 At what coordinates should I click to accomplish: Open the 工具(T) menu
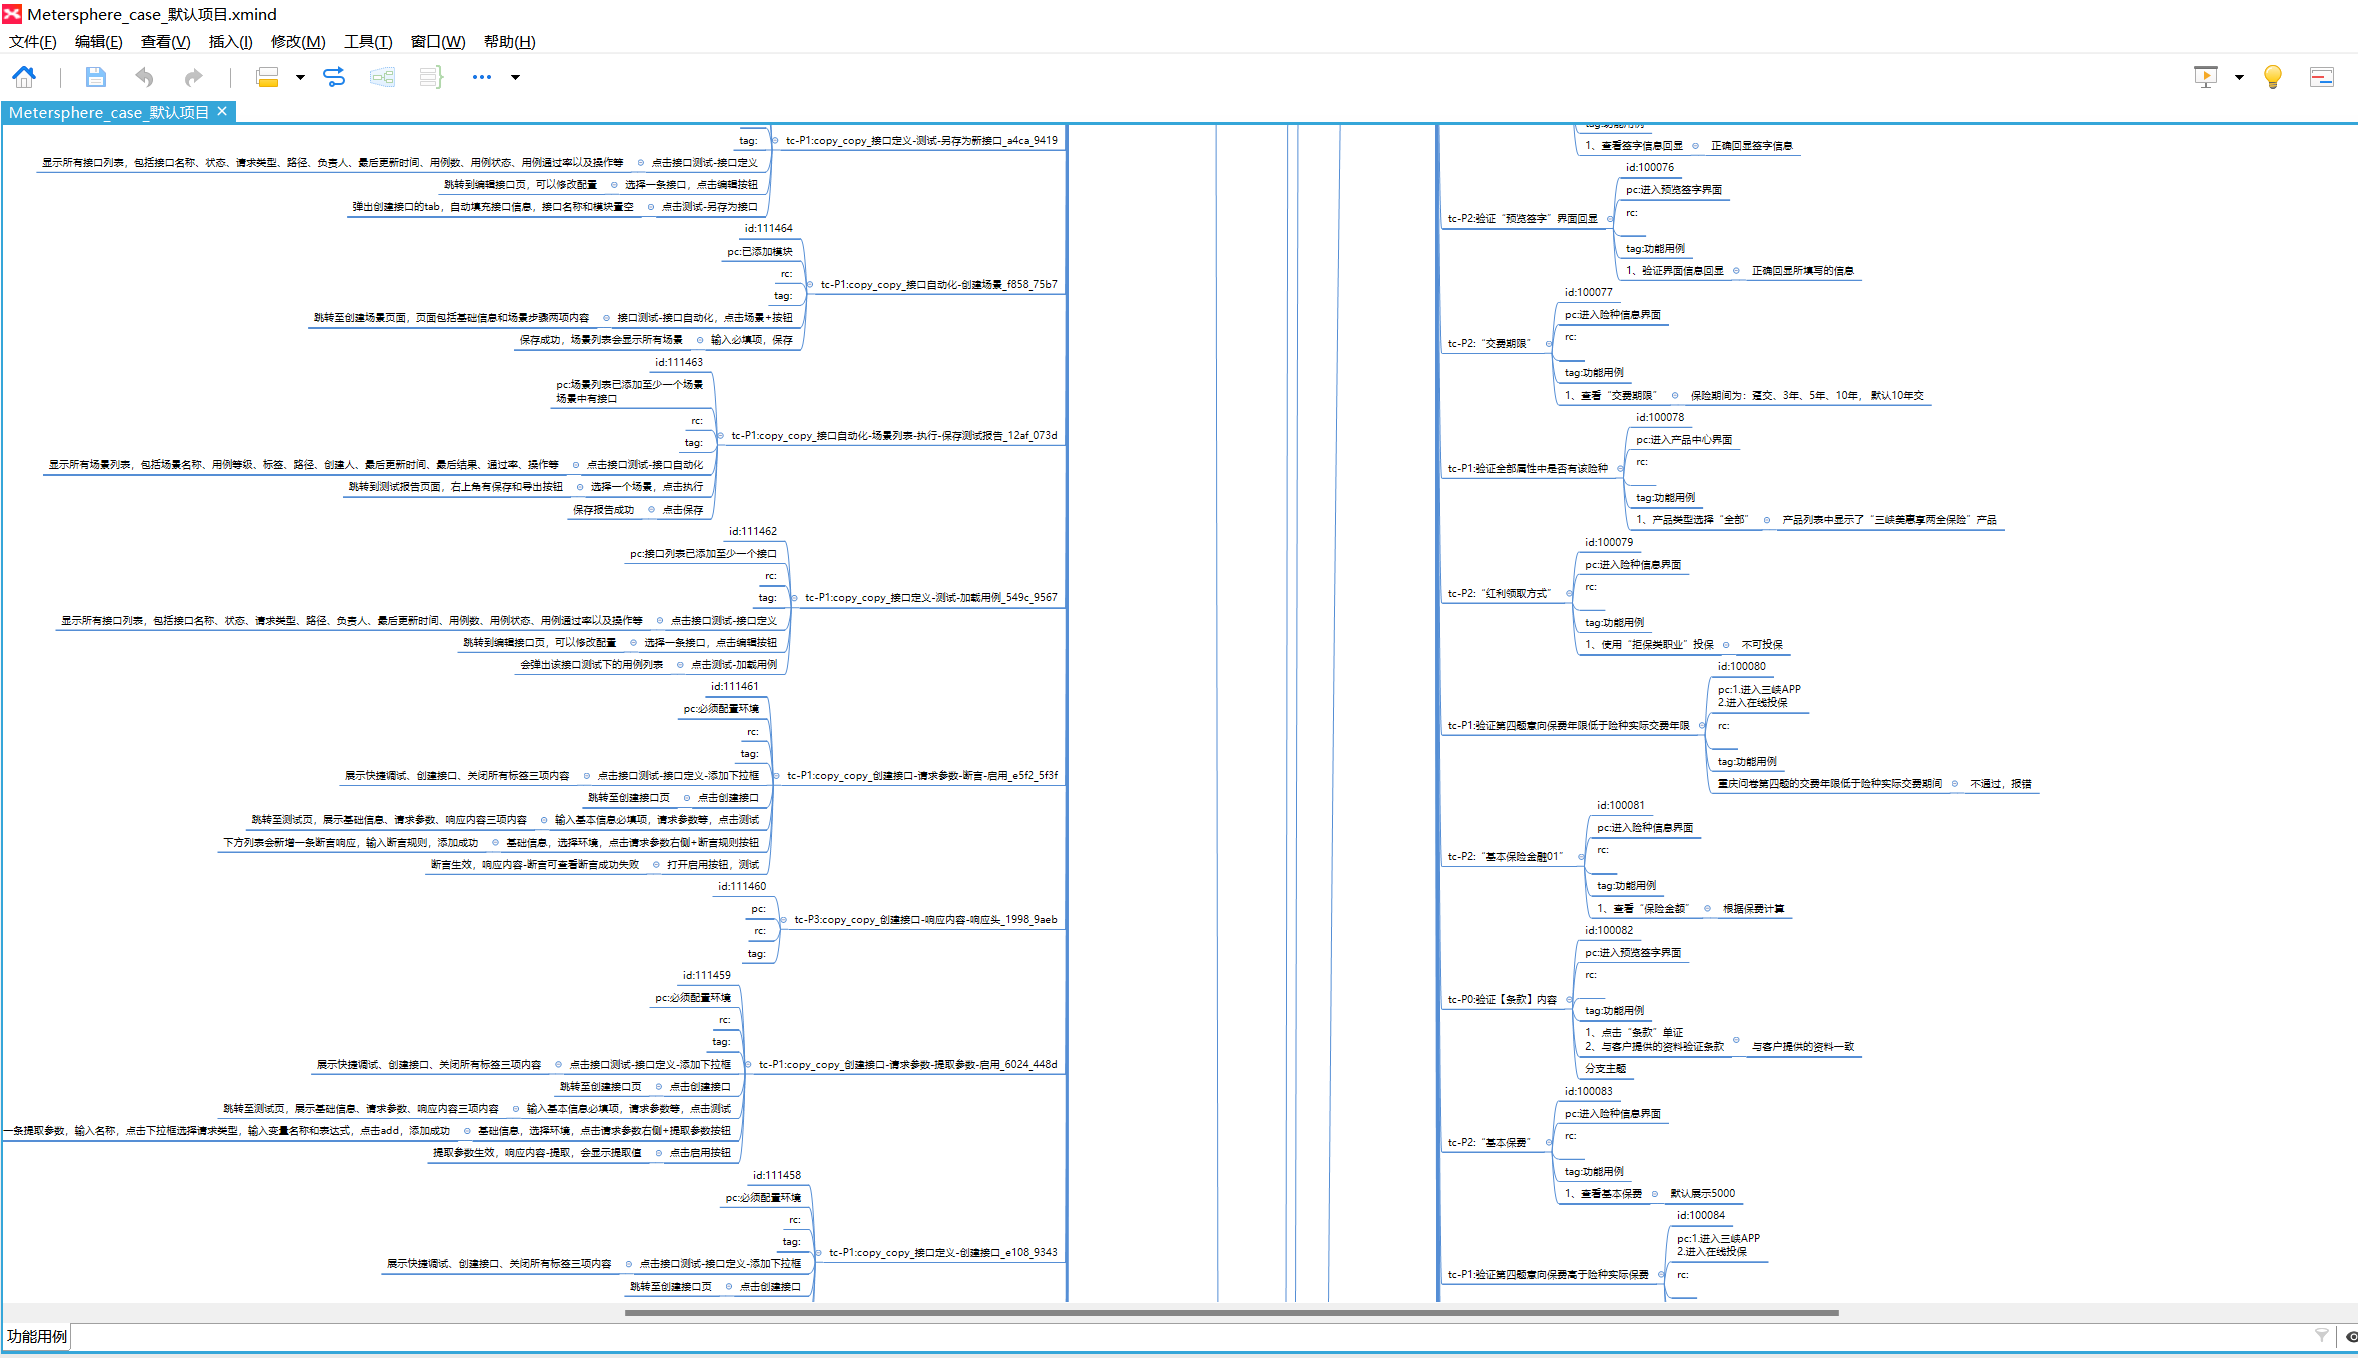click(368, 42)
